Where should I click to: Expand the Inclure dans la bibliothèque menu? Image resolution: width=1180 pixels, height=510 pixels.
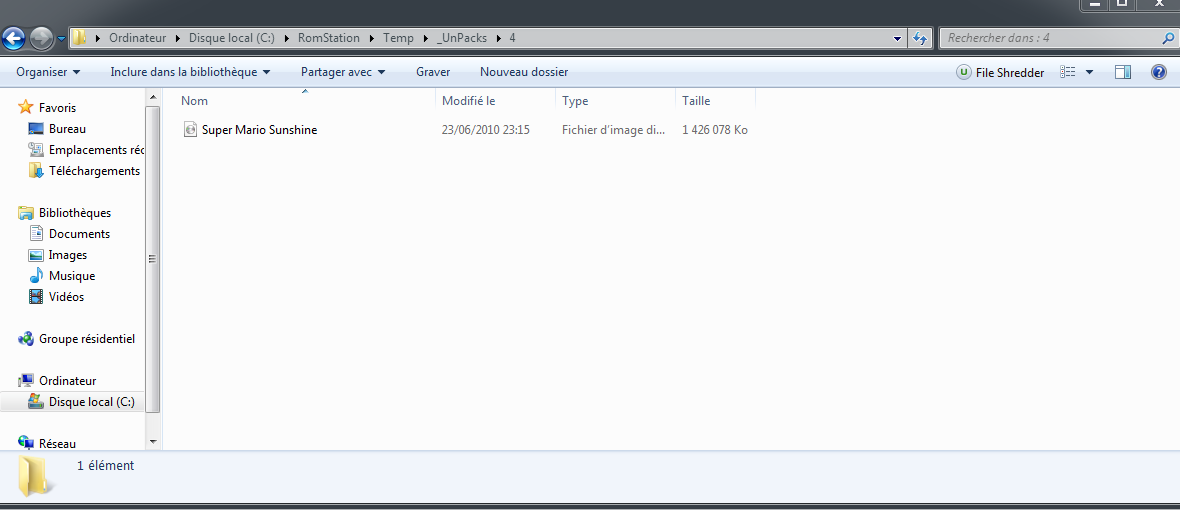click(x=190, y=72)
